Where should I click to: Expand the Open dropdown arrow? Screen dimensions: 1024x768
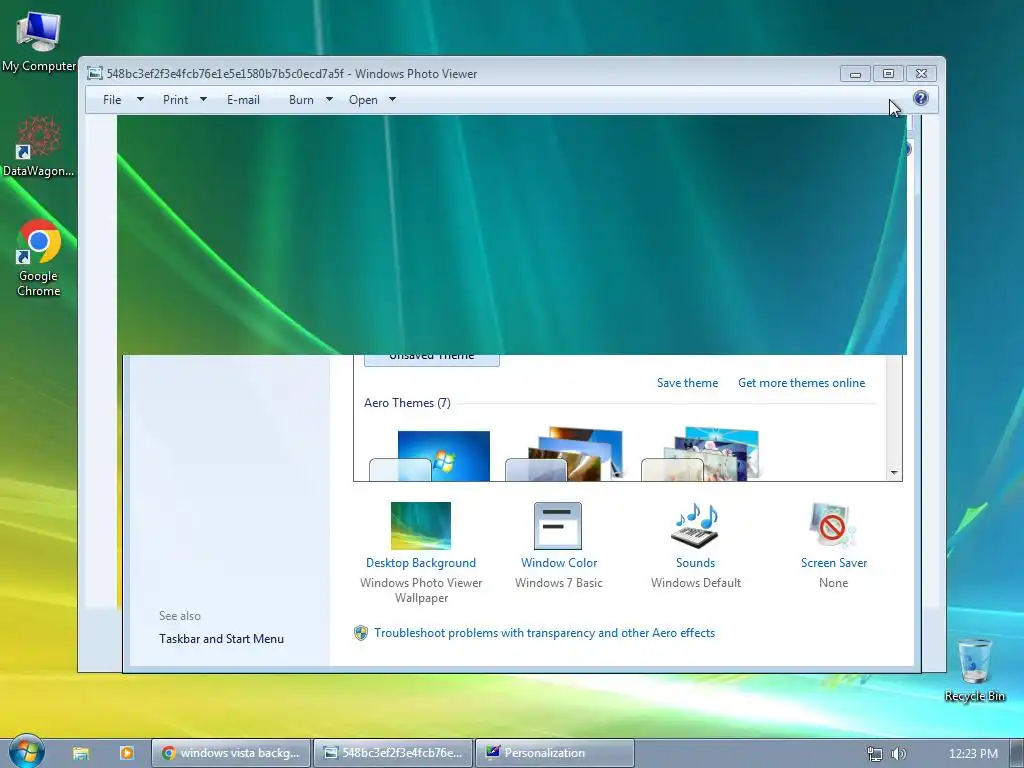[x=392, y=99]
